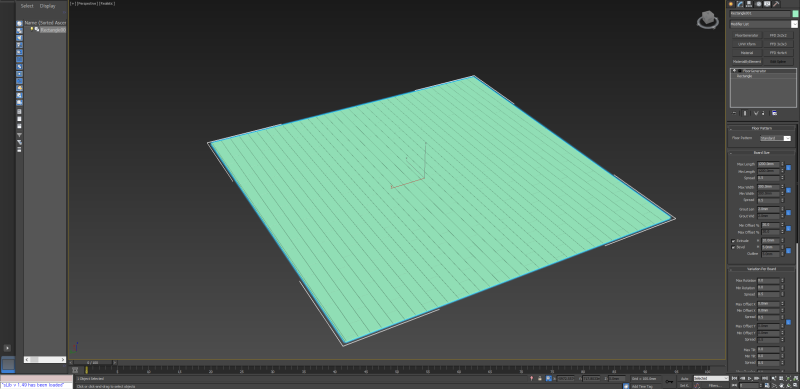The image size is (800, 389).
Task: Click Remove Modifier trash icon below stack
Action: [763, 113]
